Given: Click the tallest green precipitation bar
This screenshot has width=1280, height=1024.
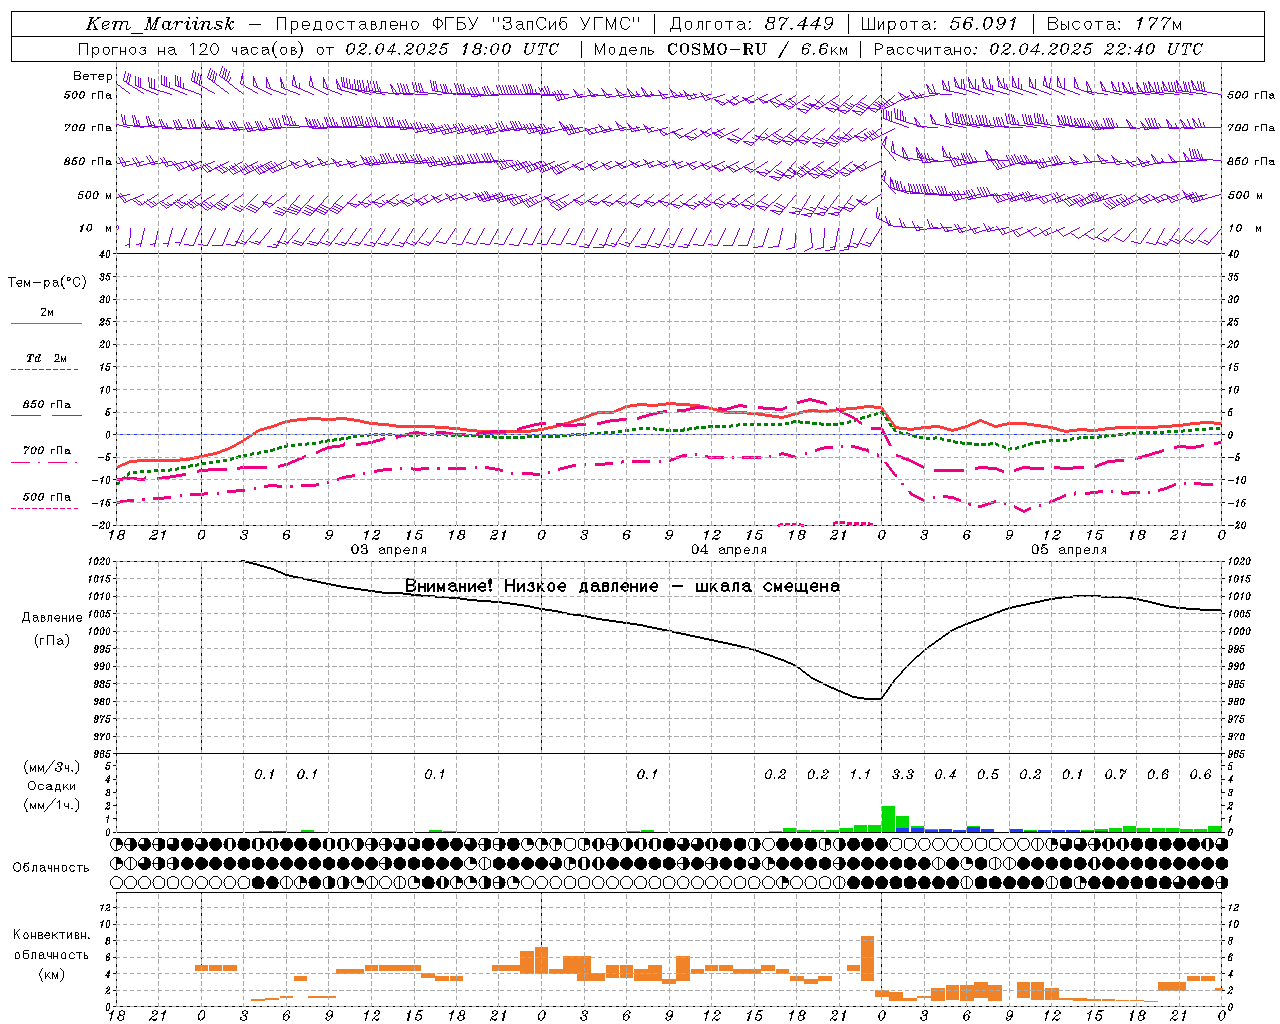Looking at the screenshot, I should pos(888,819).
